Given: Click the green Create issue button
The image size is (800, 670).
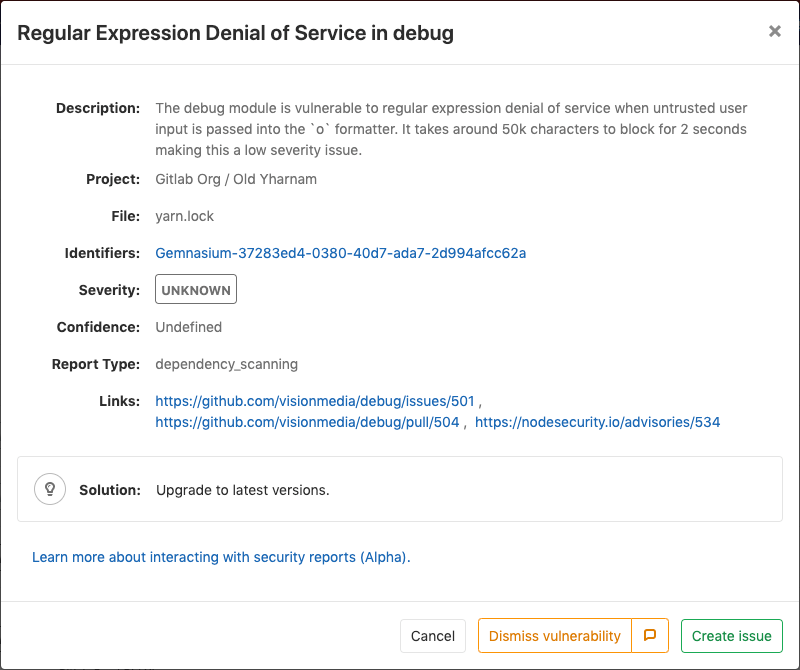Looking at the screenshot, I should click(731, 636).
